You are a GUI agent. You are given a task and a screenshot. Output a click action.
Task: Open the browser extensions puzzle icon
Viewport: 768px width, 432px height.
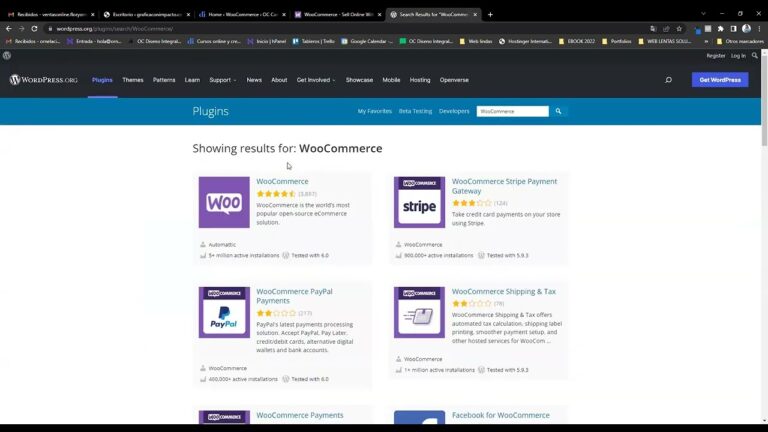pos(720,29)
